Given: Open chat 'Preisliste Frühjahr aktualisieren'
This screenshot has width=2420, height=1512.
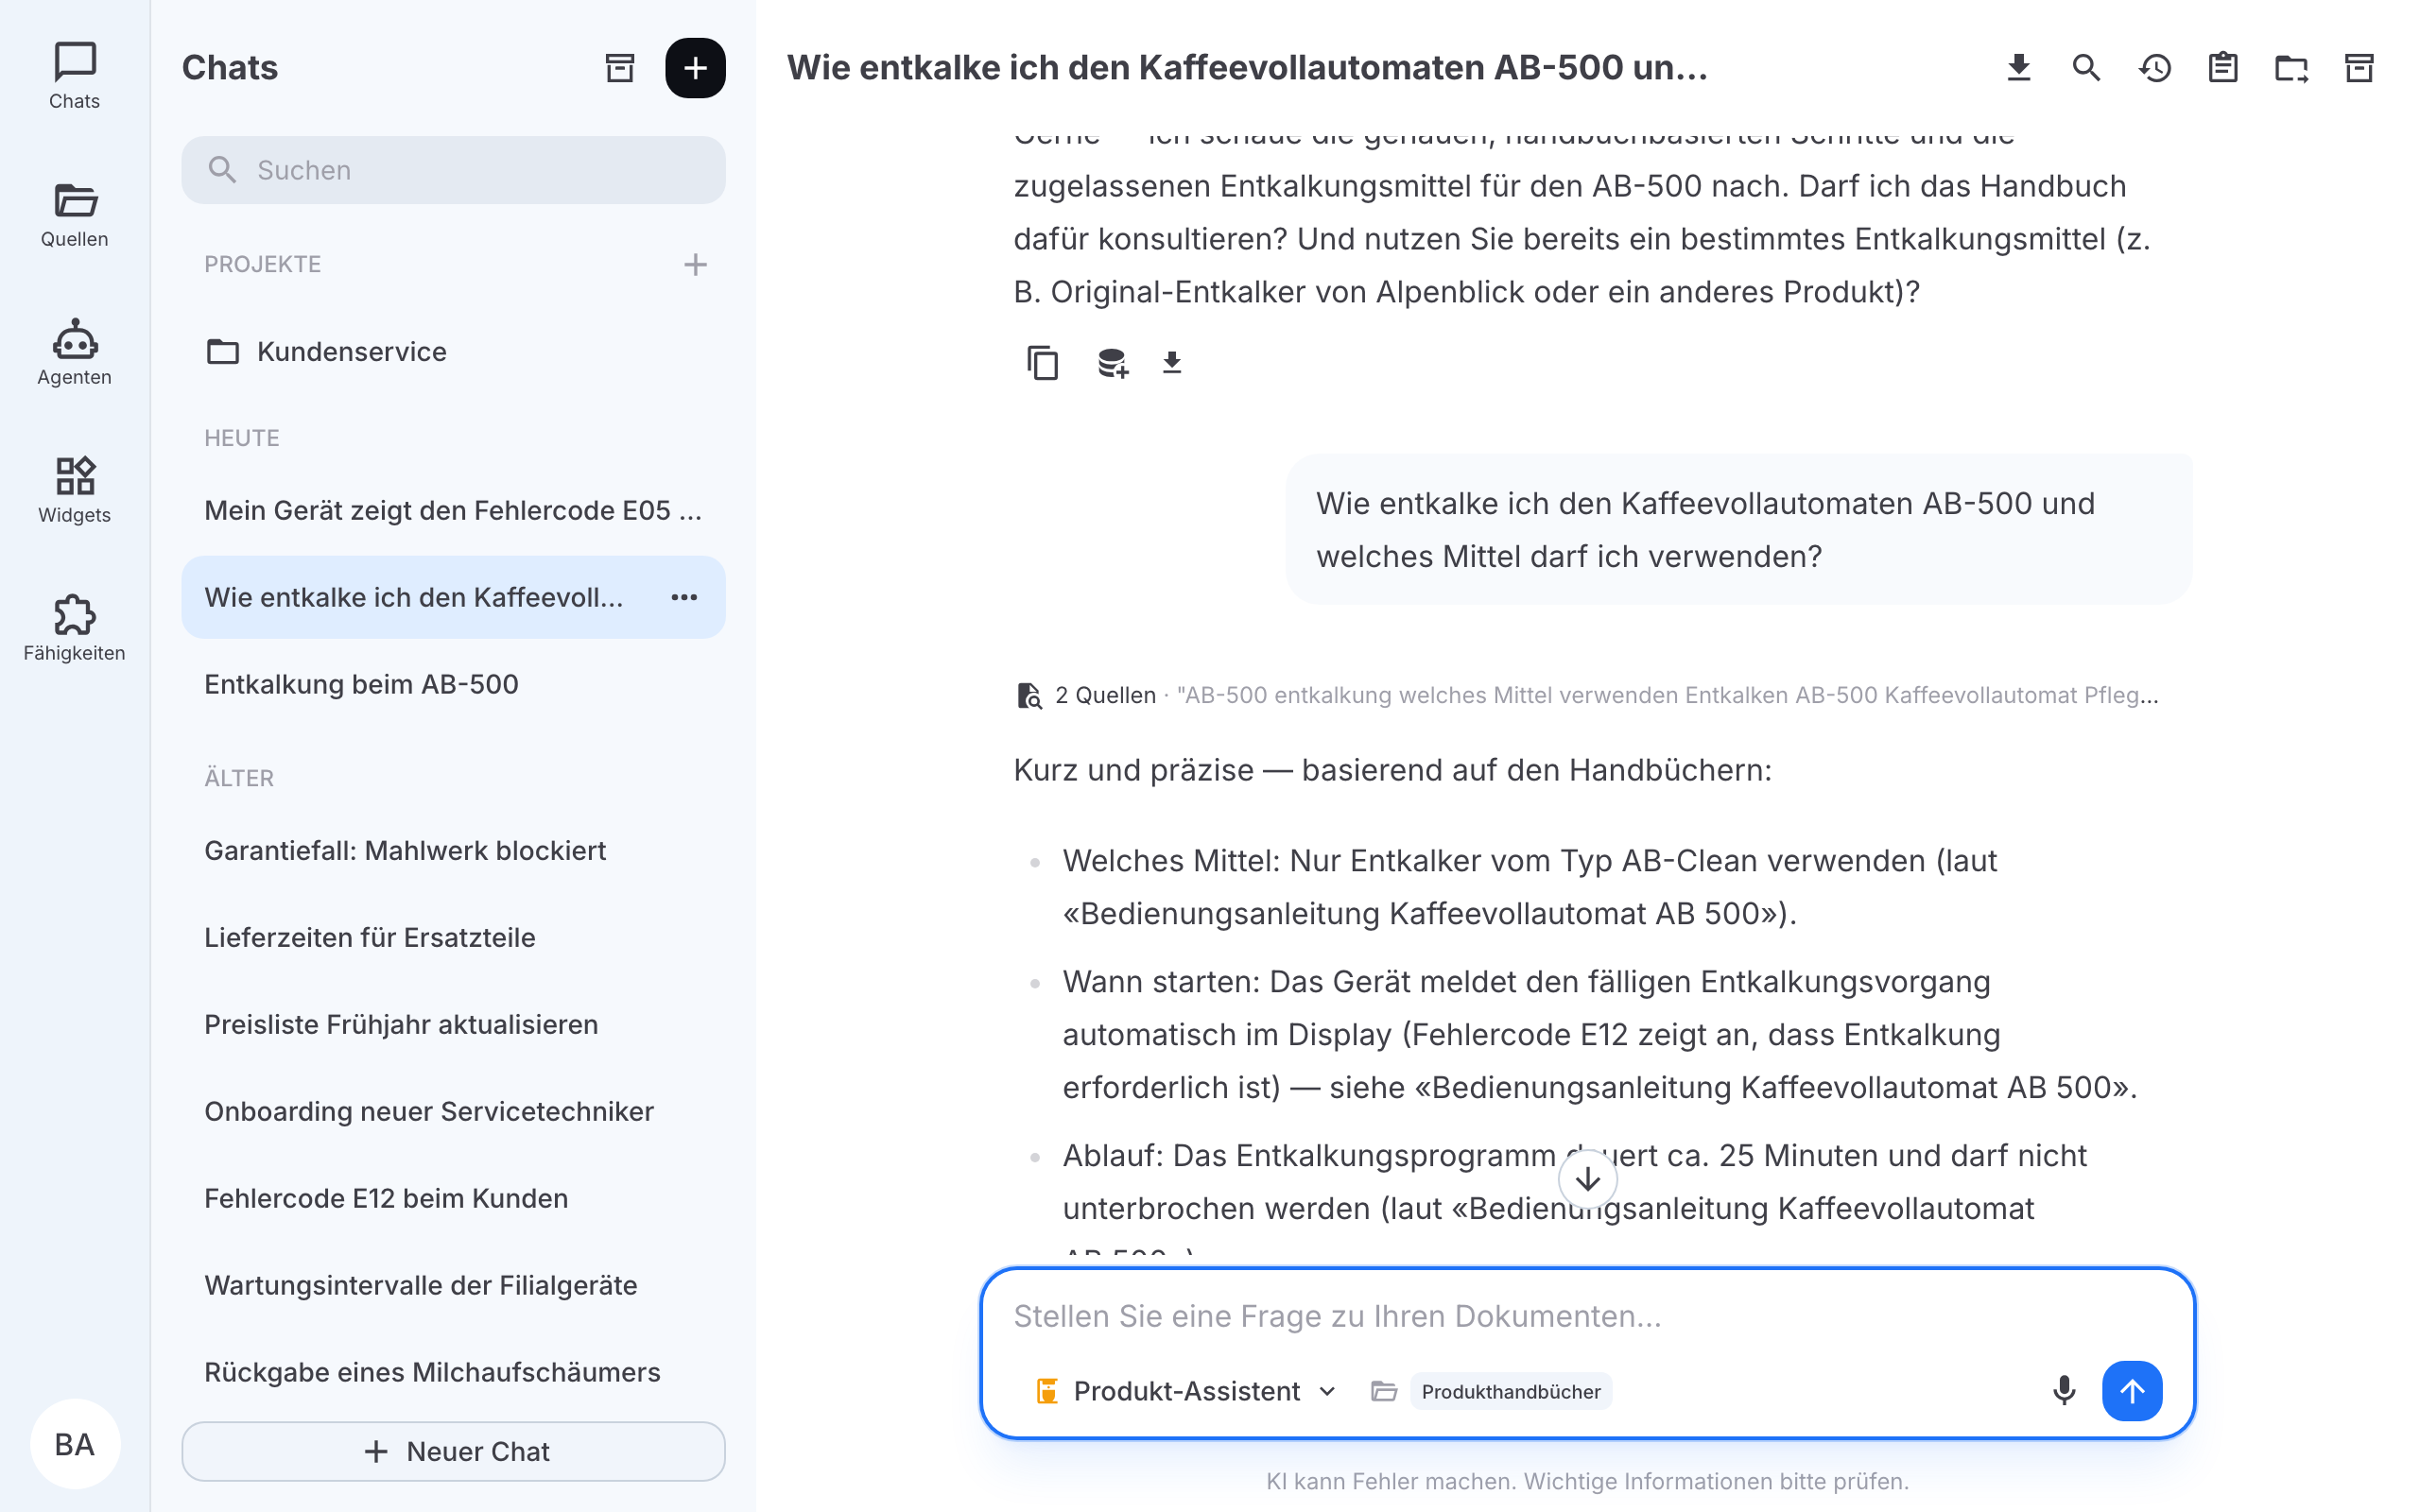Looking at the screenshot, I should coord(453,1024).
